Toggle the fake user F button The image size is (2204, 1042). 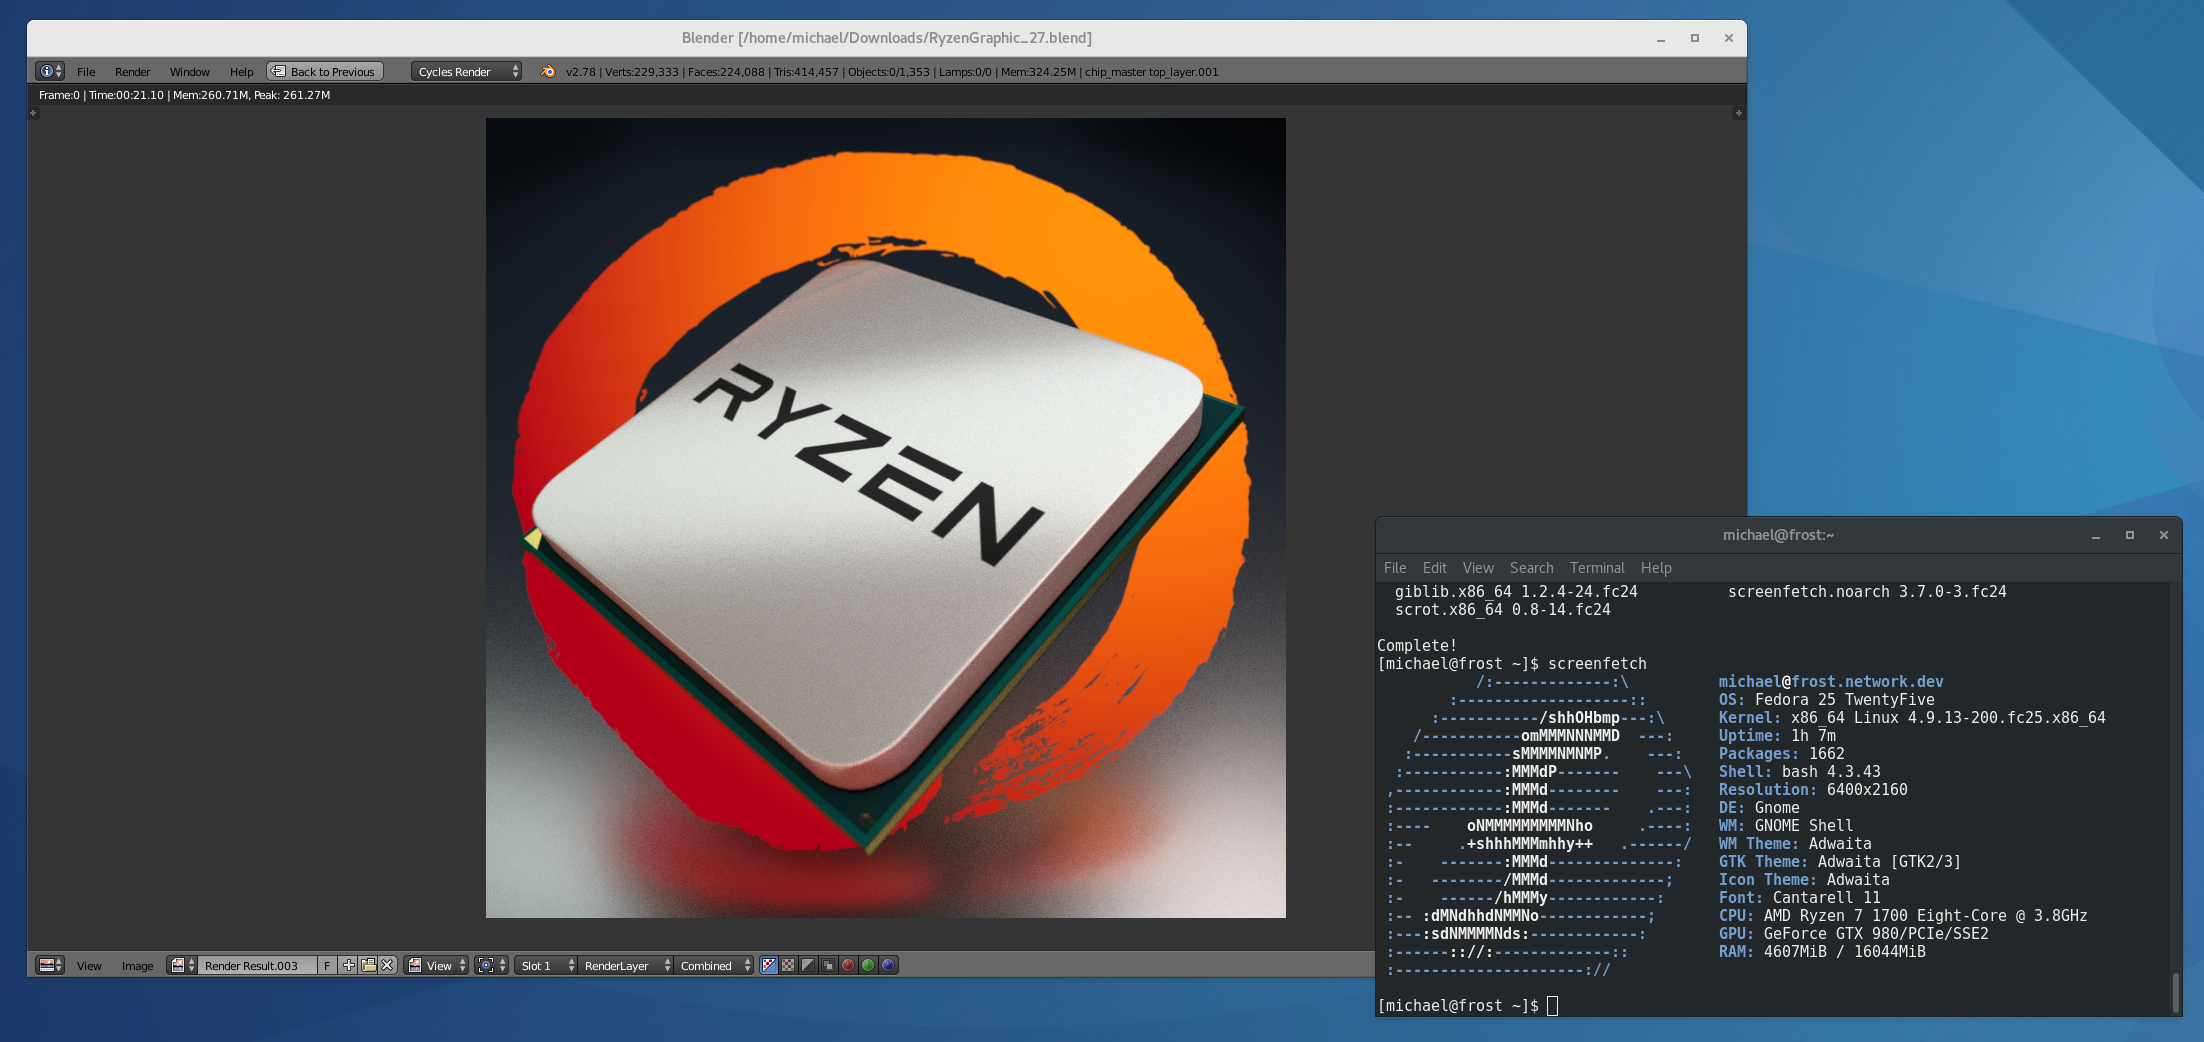point(327,965)
